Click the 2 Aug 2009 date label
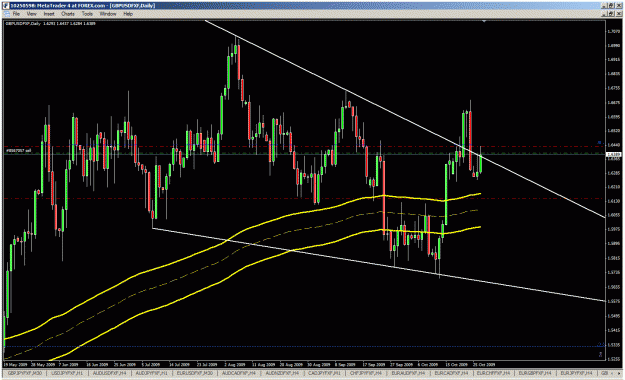Screen dimensions: 625x380 tap(234, 365)
